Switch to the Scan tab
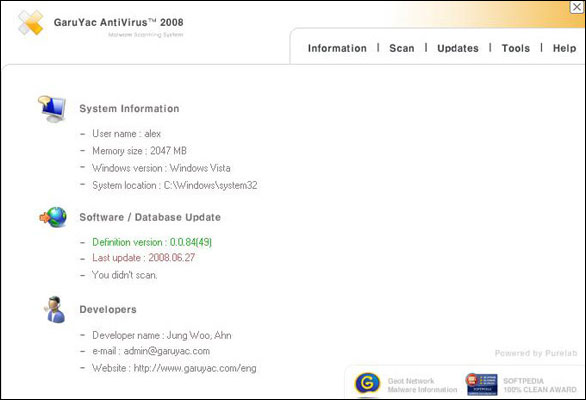This screenshot has height=400, width=586. [402, 48]
